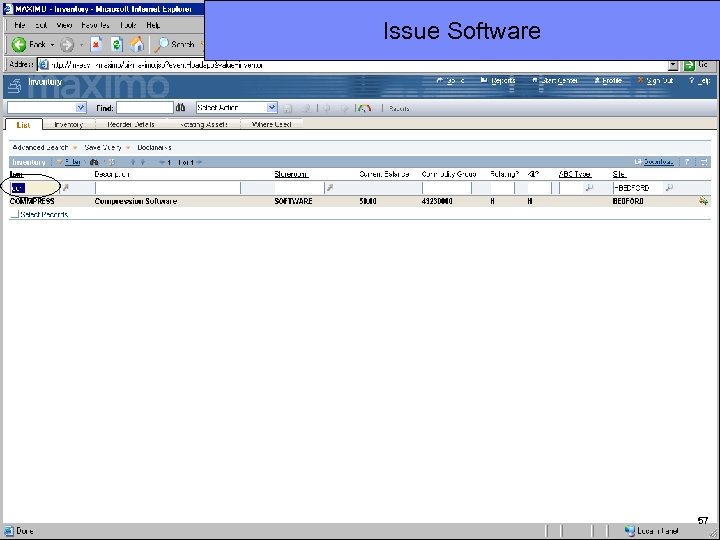Image resolution: width=720 pixels, height=540 pixels.
Task: Open the query dropdown left of Find
Action: tap(81, 107)
